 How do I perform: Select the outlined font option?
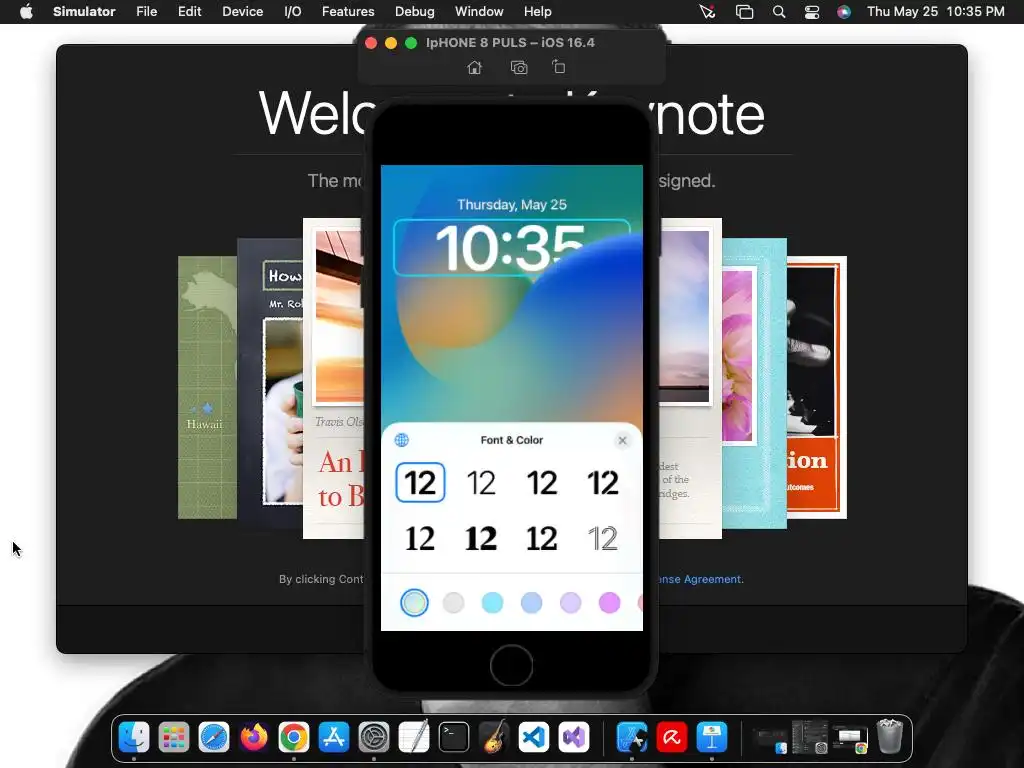pyautogui.click(x=603, y=539)
